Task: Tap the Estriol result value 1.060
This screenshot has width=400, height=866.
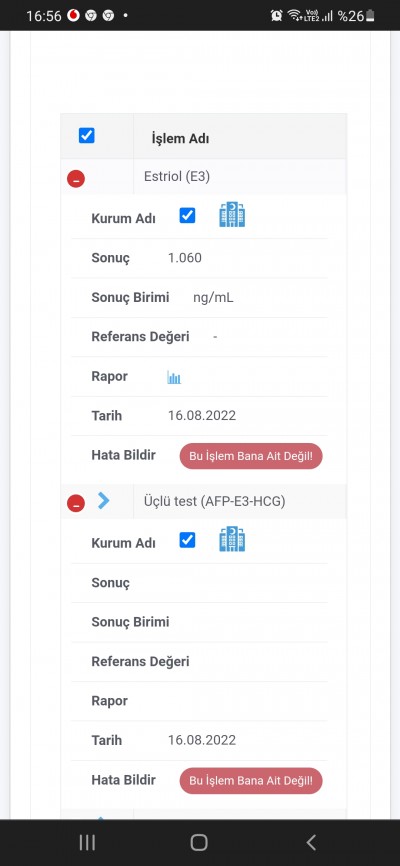Action: click(x=185, y=258)
